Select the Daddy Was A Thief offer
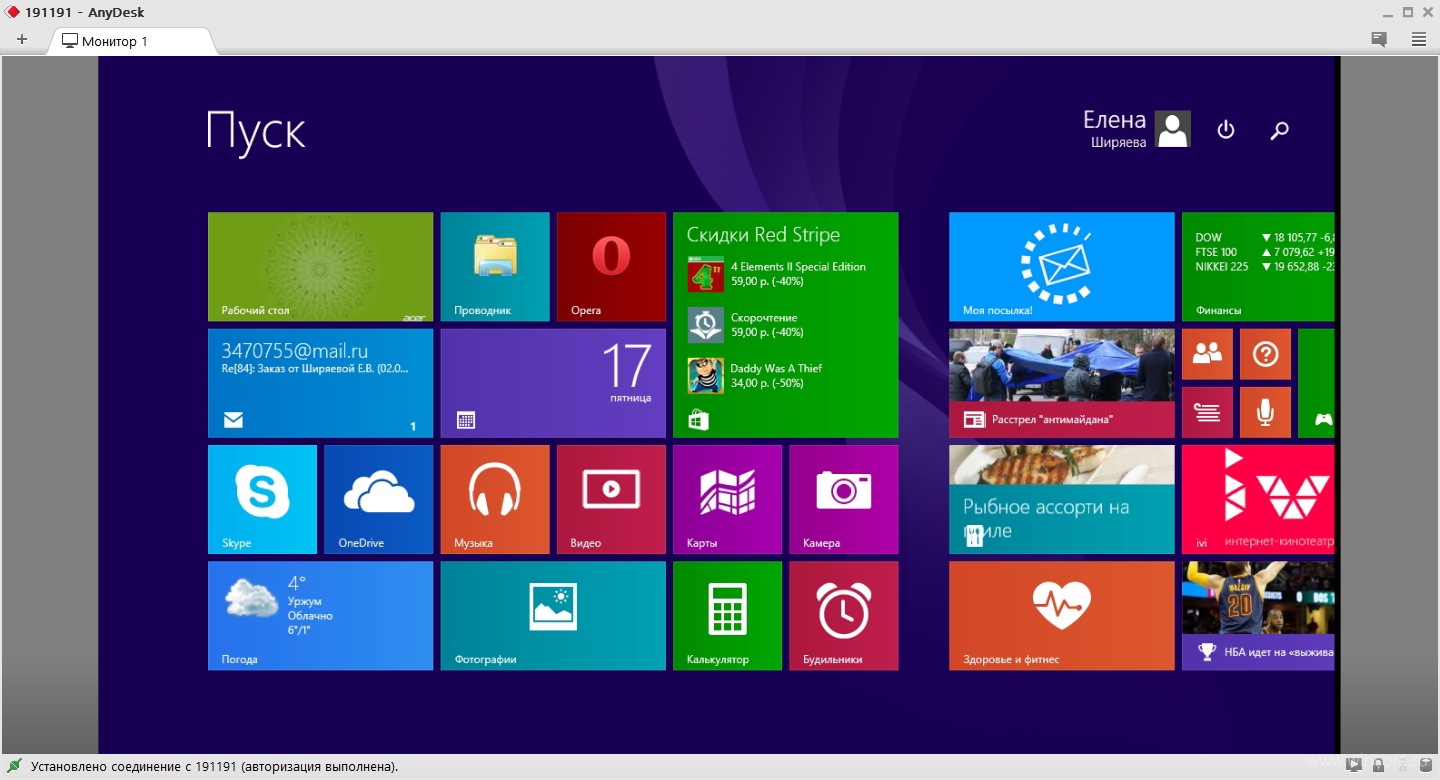 coord(754,375)
